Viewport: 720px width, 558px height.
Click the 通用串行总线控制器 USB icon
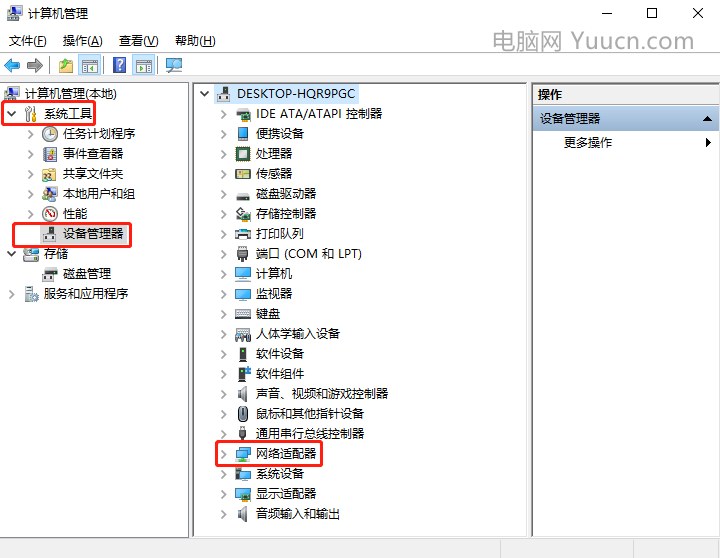242,434
